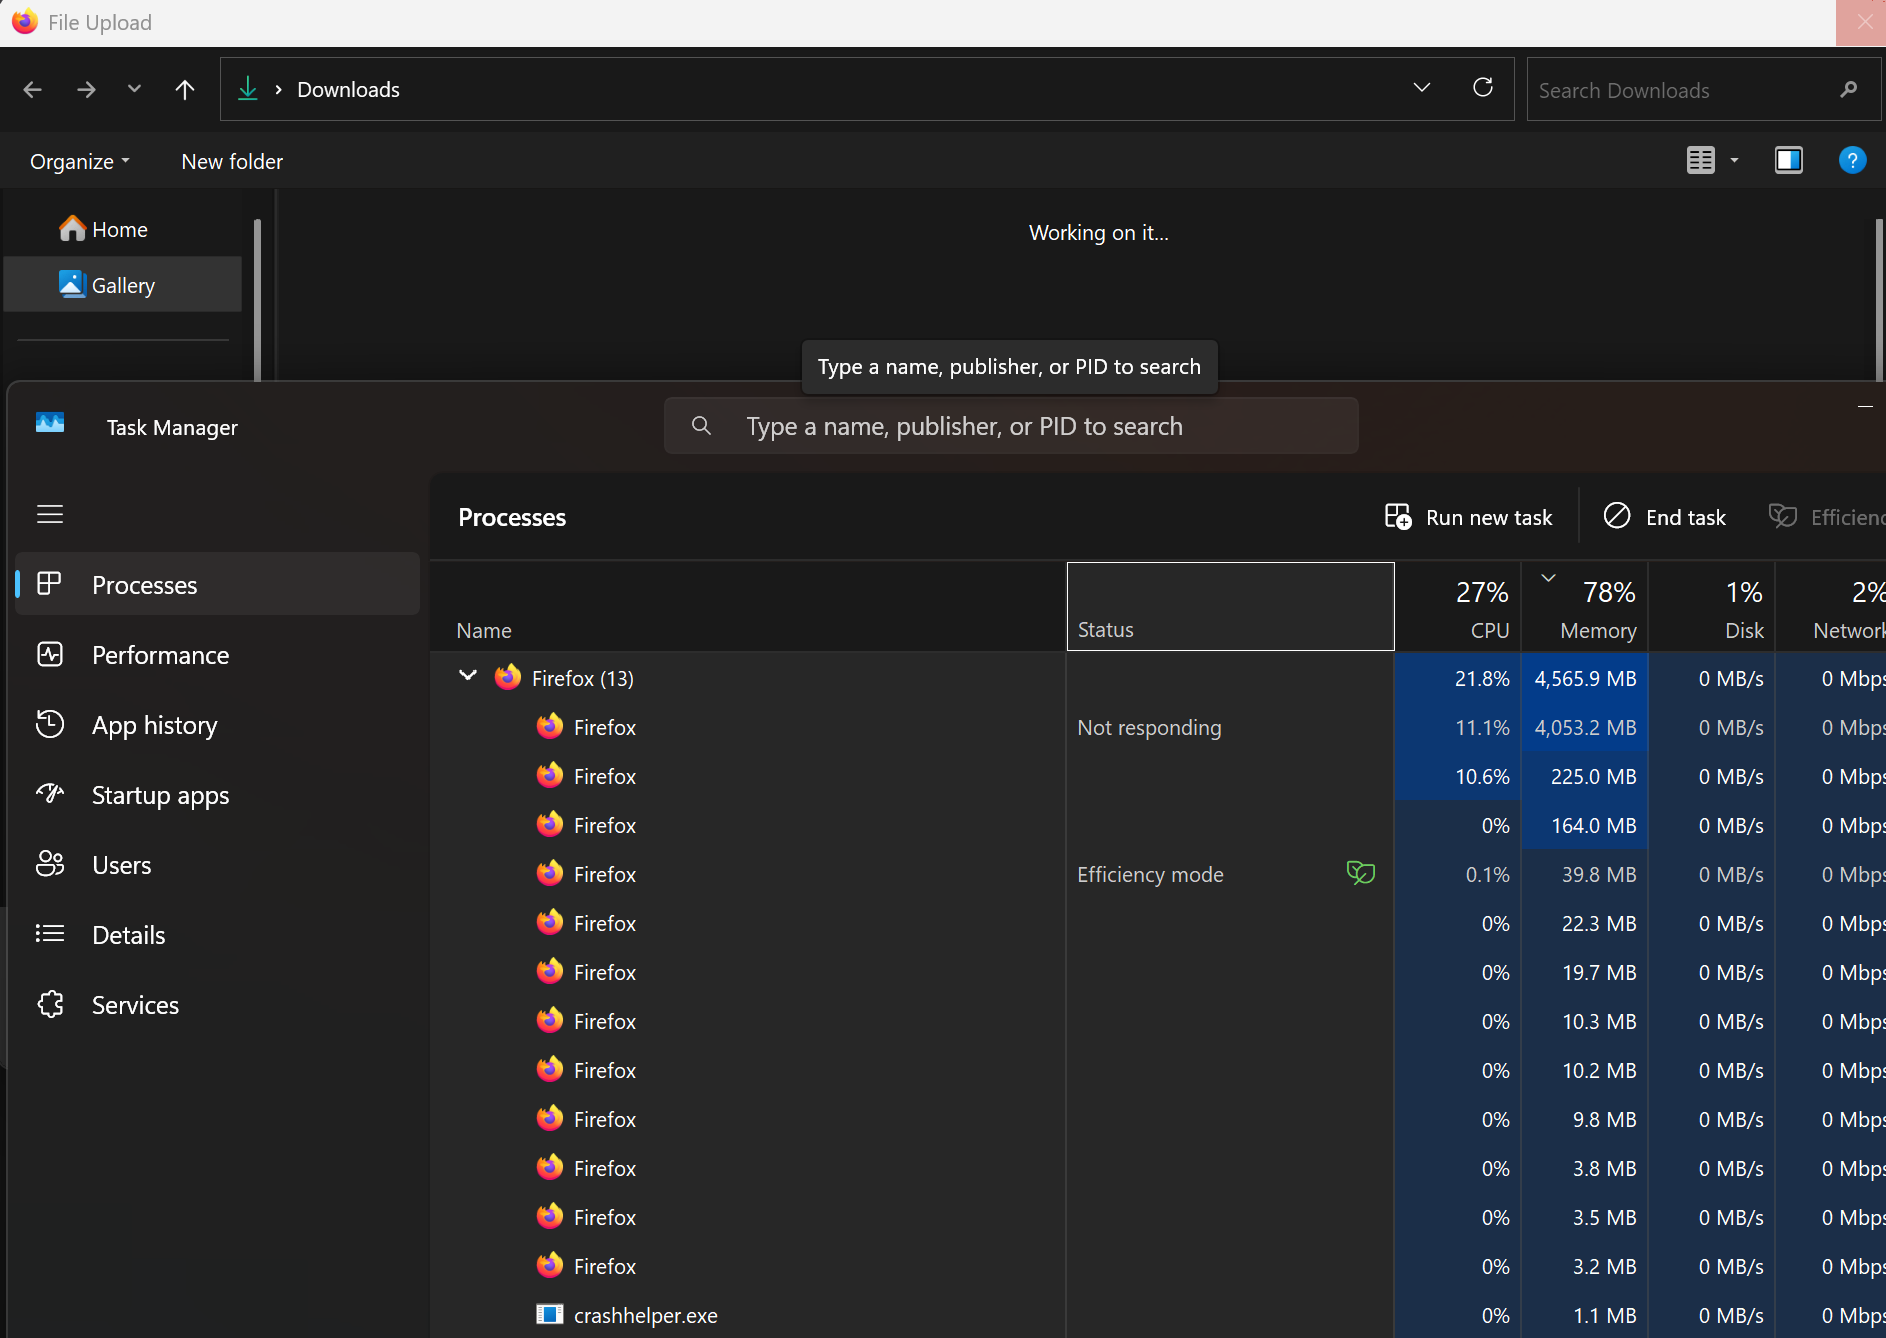Open the Services tab
This screenshot has height=1338, width=1886.
coord(218,1004)
